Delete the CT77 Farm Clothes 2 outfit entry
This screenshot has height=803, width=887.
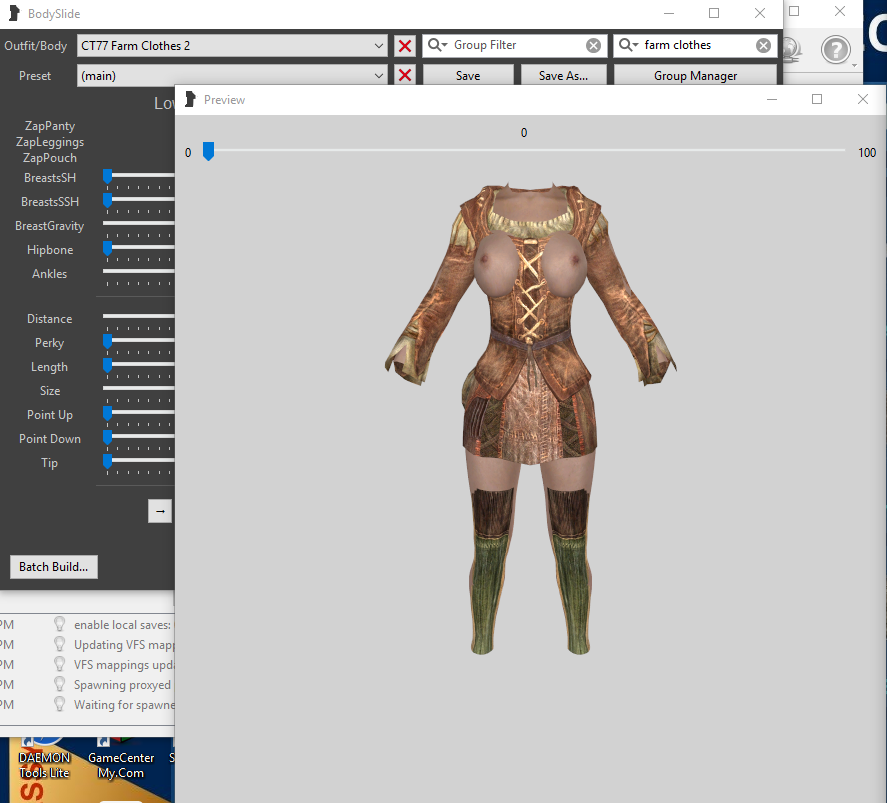(x=405, y=46)
